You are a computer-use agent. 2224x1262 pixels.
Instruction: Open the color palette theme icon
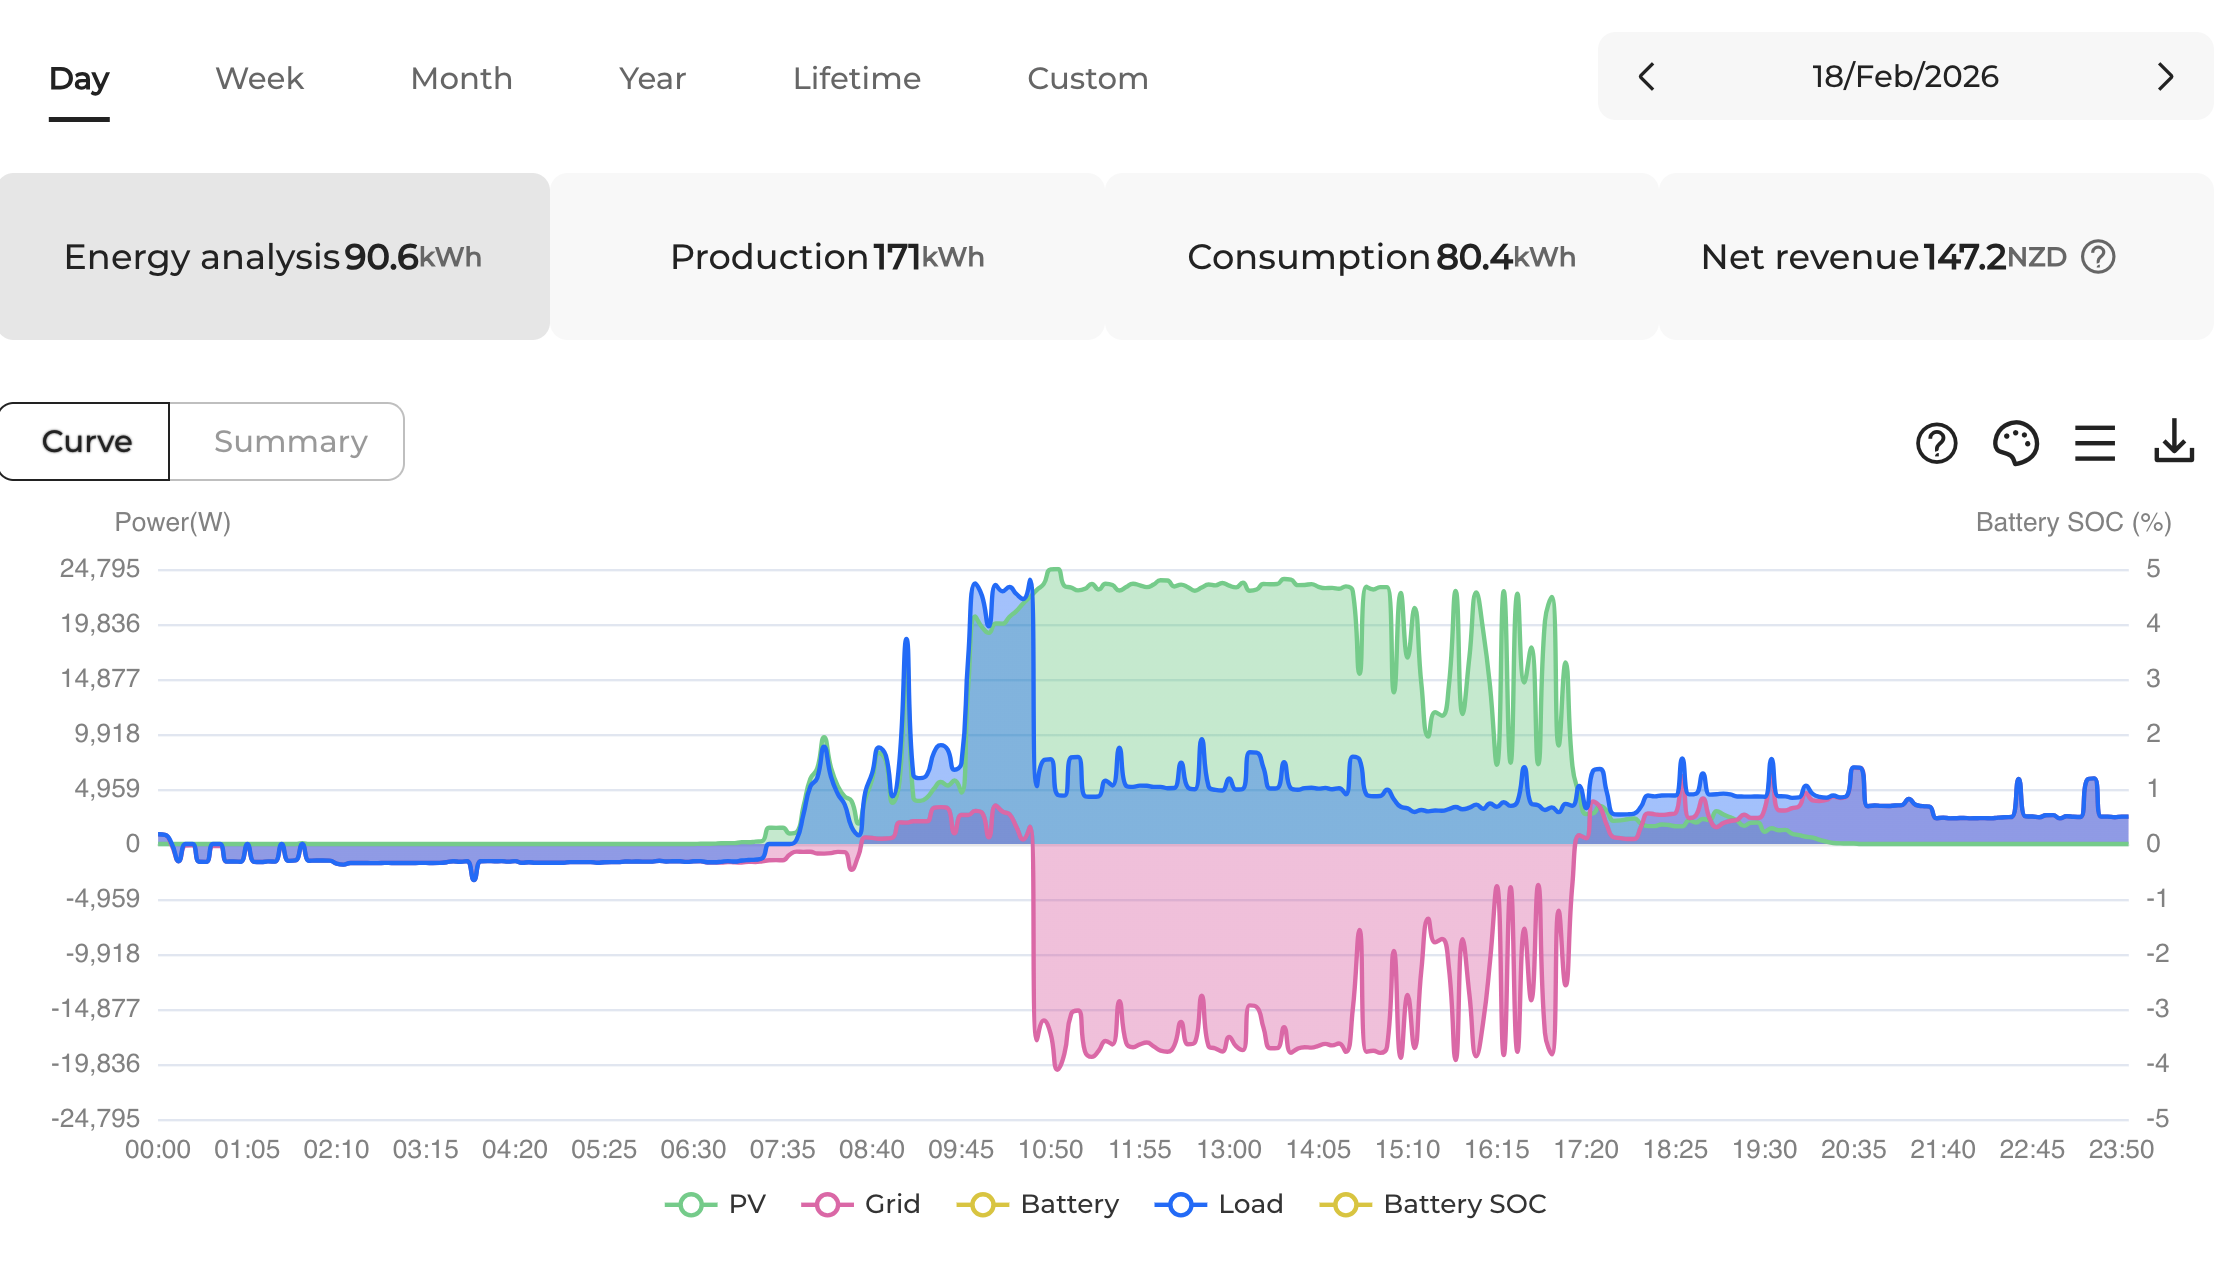tap(2015, 443)
